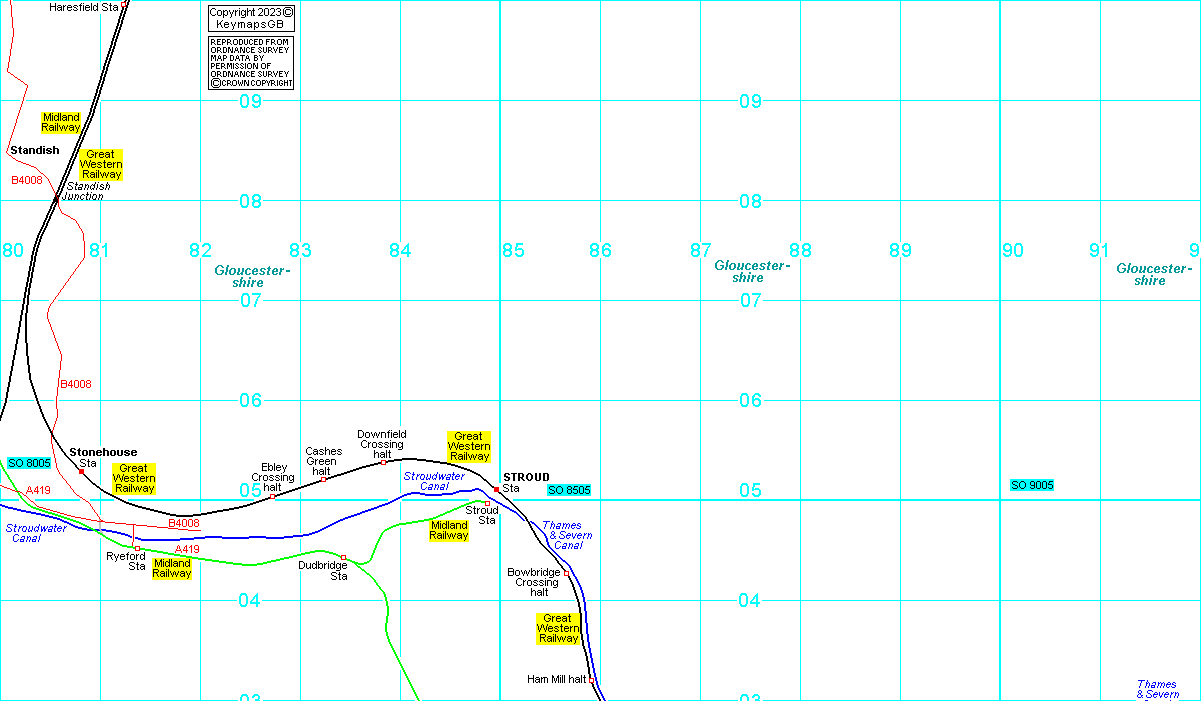Click the Ryeford Sta station marker
The height and width of the screenshot is (701, 1201).
point(137,548)
